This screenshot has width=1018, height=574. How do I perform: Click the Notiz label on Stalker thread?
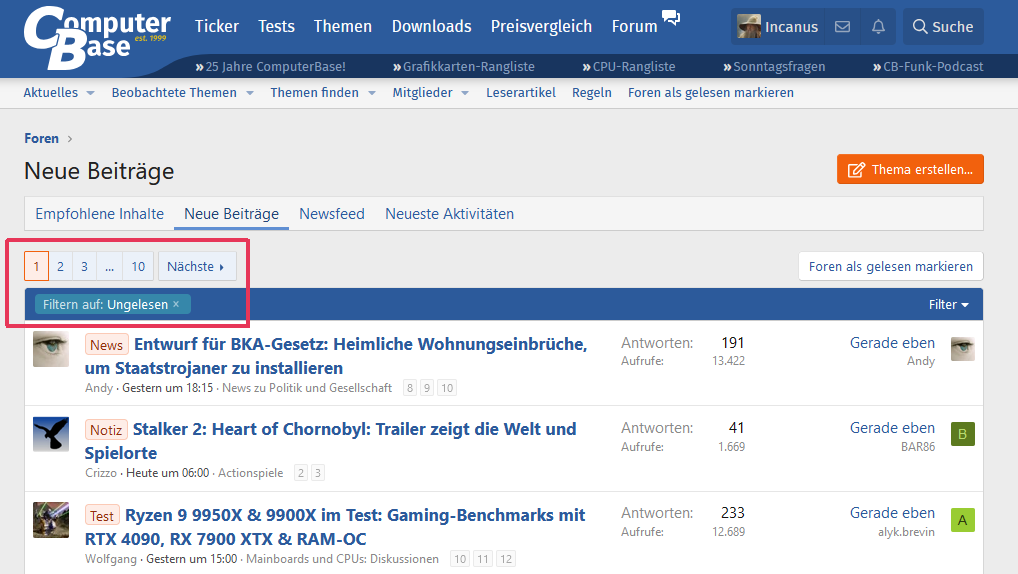tap(106, 430)
